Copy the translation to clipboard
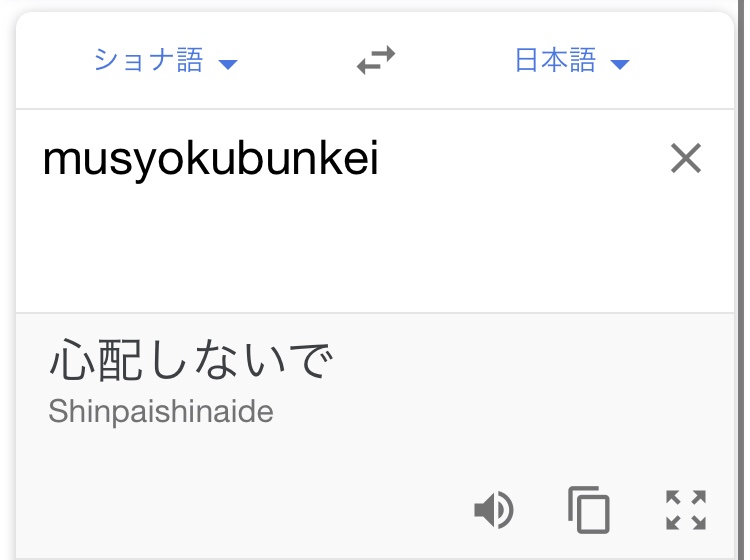 pyautogui.click(x=589, y=510)
